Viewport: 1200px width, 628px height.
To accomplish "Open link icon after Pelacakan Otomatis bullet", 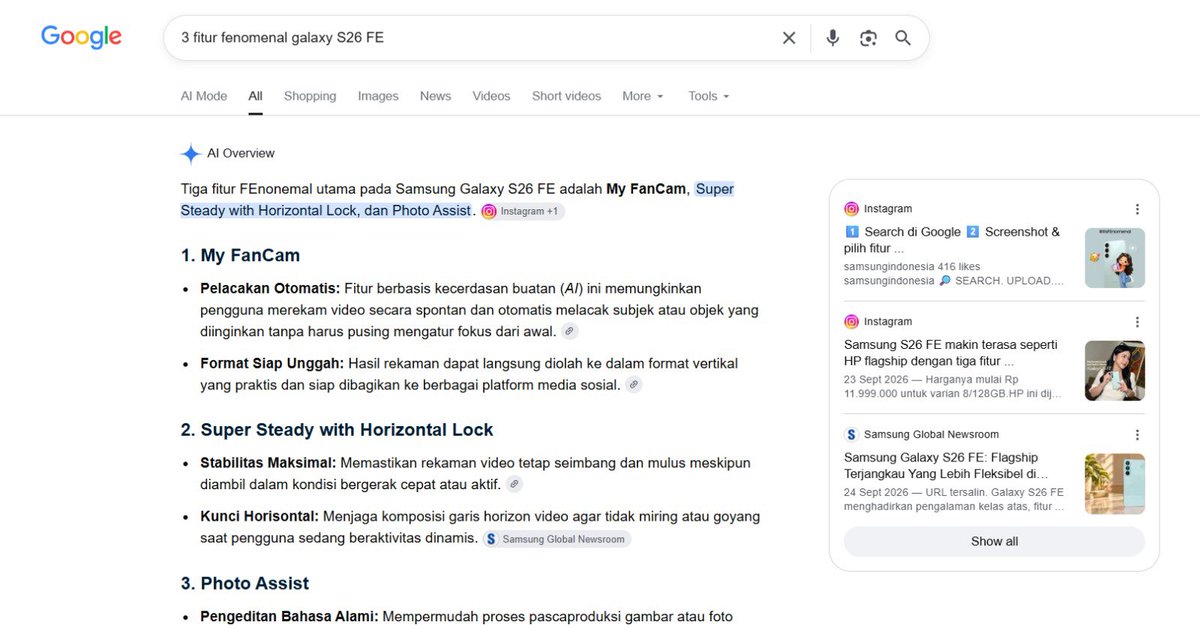I will 569,331.
